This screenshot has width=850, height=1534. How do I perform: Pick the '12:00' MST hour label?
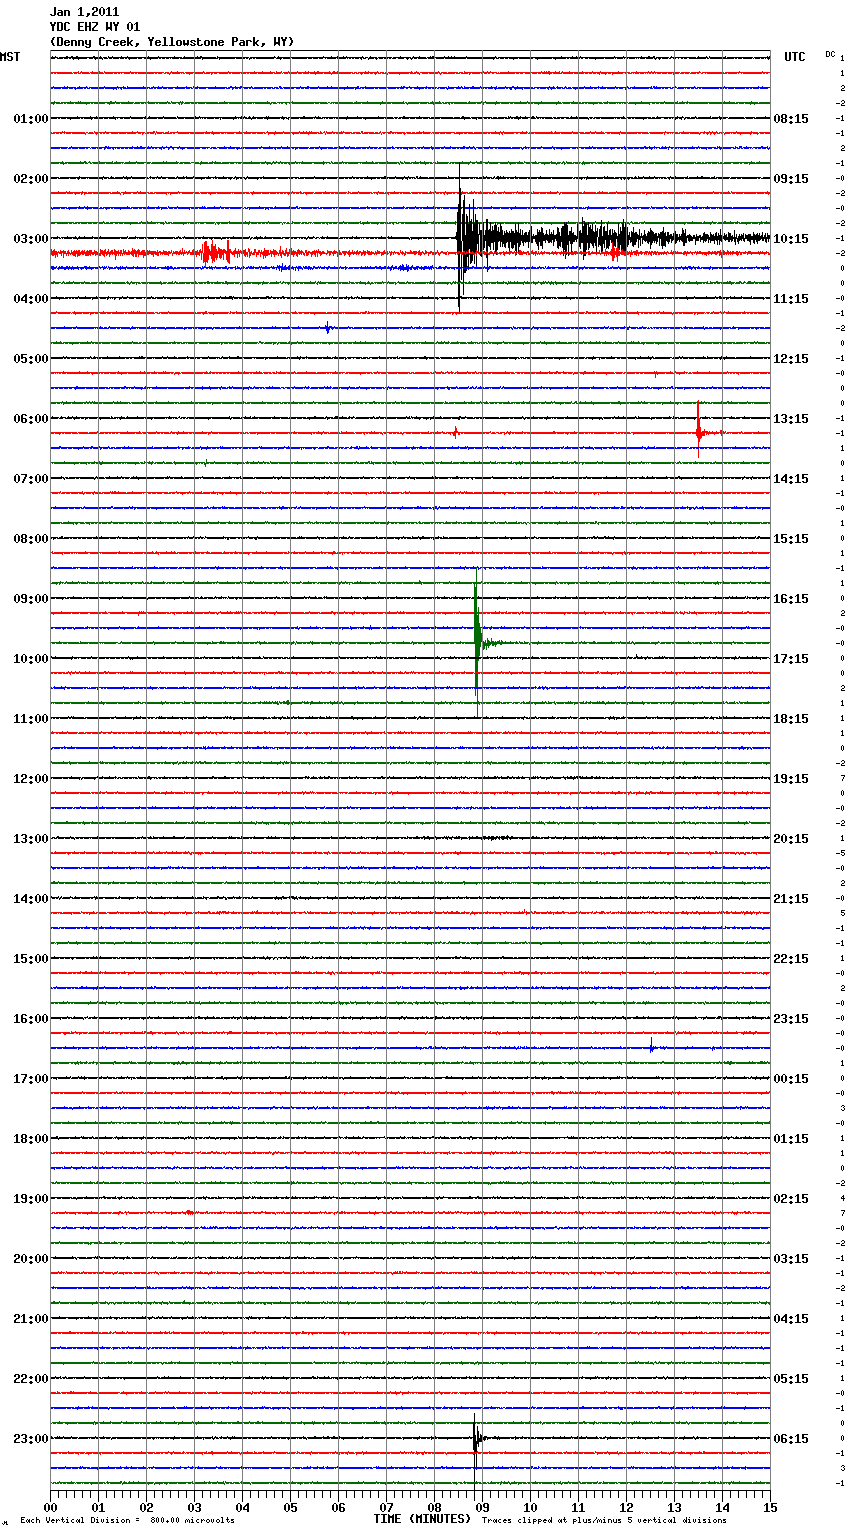tap(30, 779)
